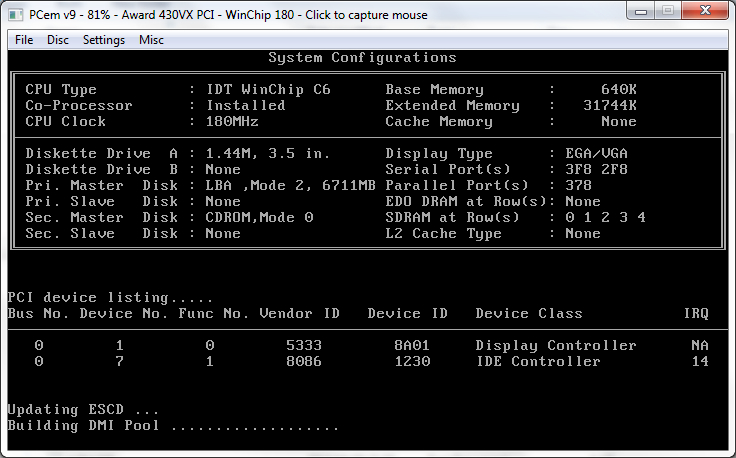
Task: Click the '640K' base memory value
Action: pos(619,89)
